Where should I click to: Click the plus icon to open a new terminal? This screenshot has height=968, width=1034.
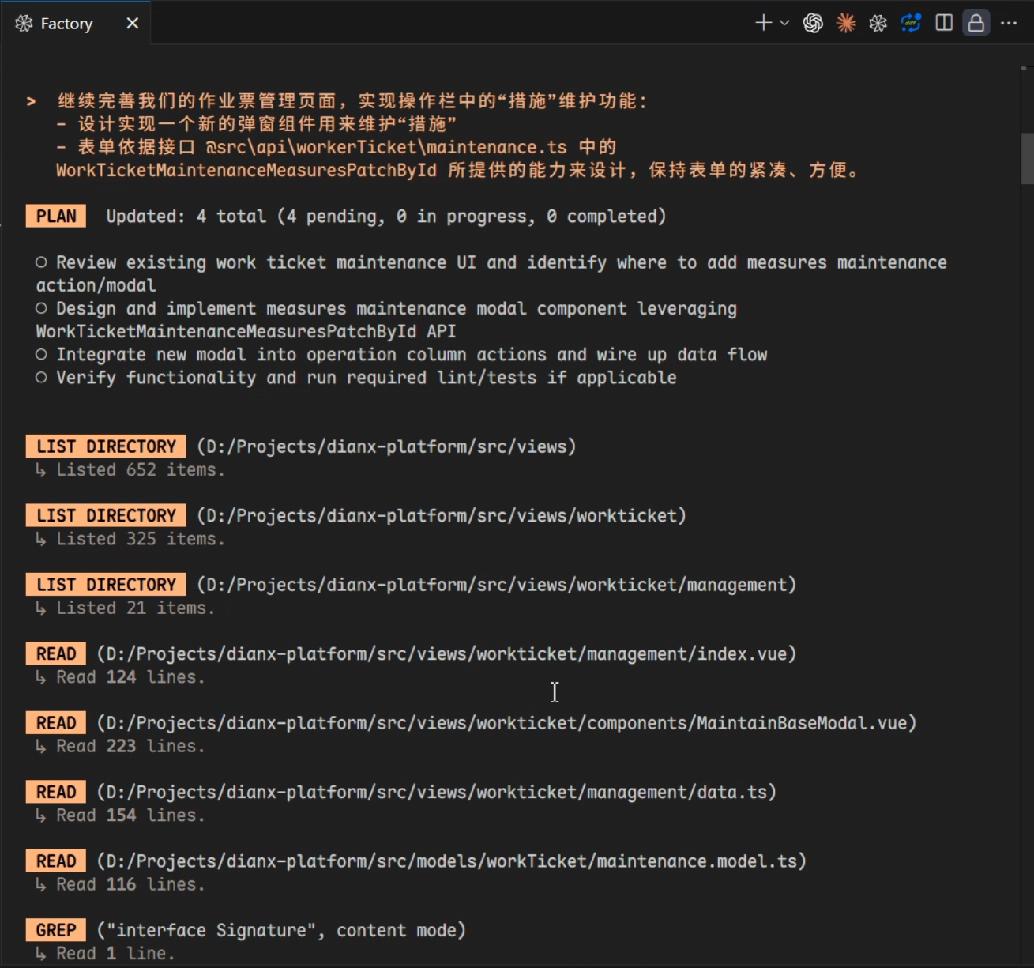pos(763,23)
